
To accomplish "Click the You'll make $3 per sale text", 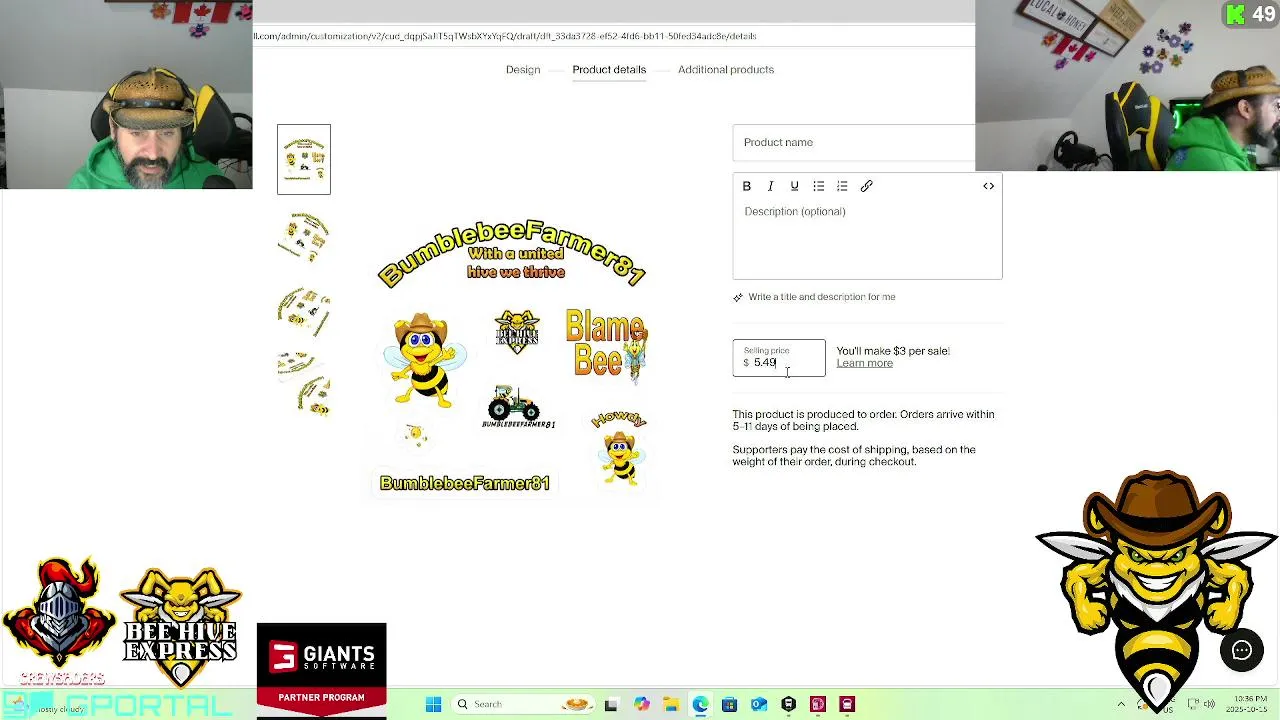I will [x=893, y=351].
